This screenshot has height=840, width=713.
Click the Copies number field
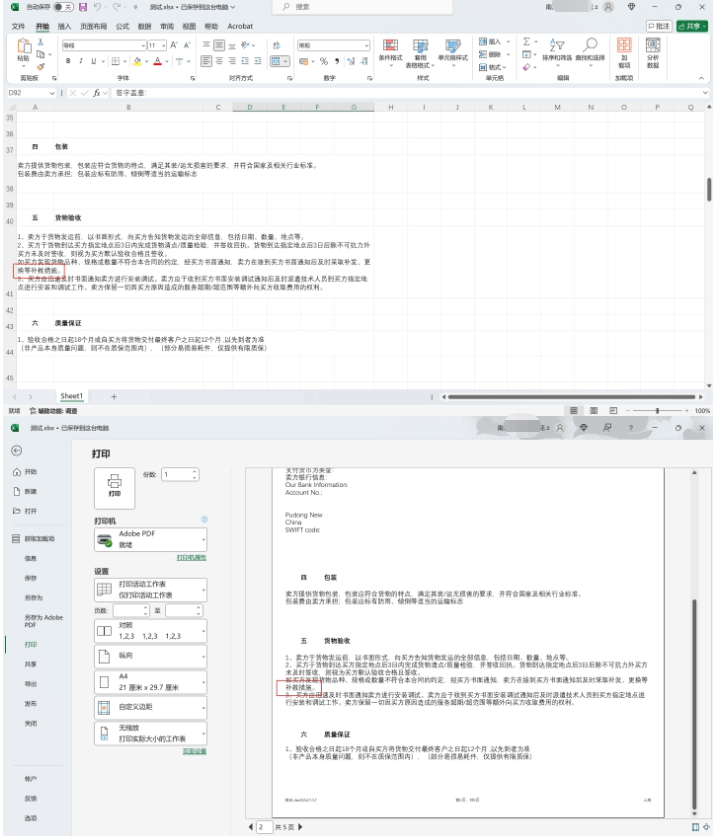point(180,475)
